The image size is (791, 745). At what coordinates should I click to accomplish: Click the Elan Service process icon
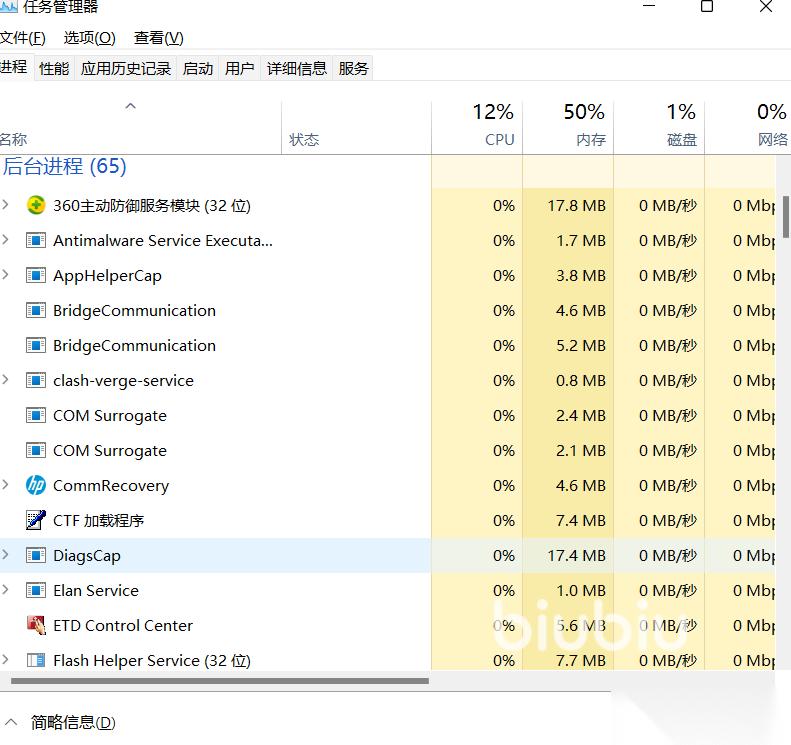[x=36, y=591]
